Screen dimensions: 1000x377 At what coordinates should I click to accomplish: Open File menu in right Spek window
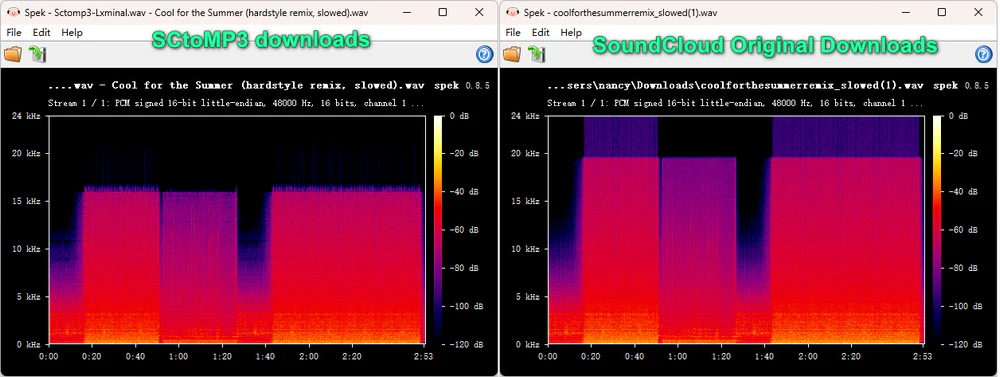tap(513, 32)
